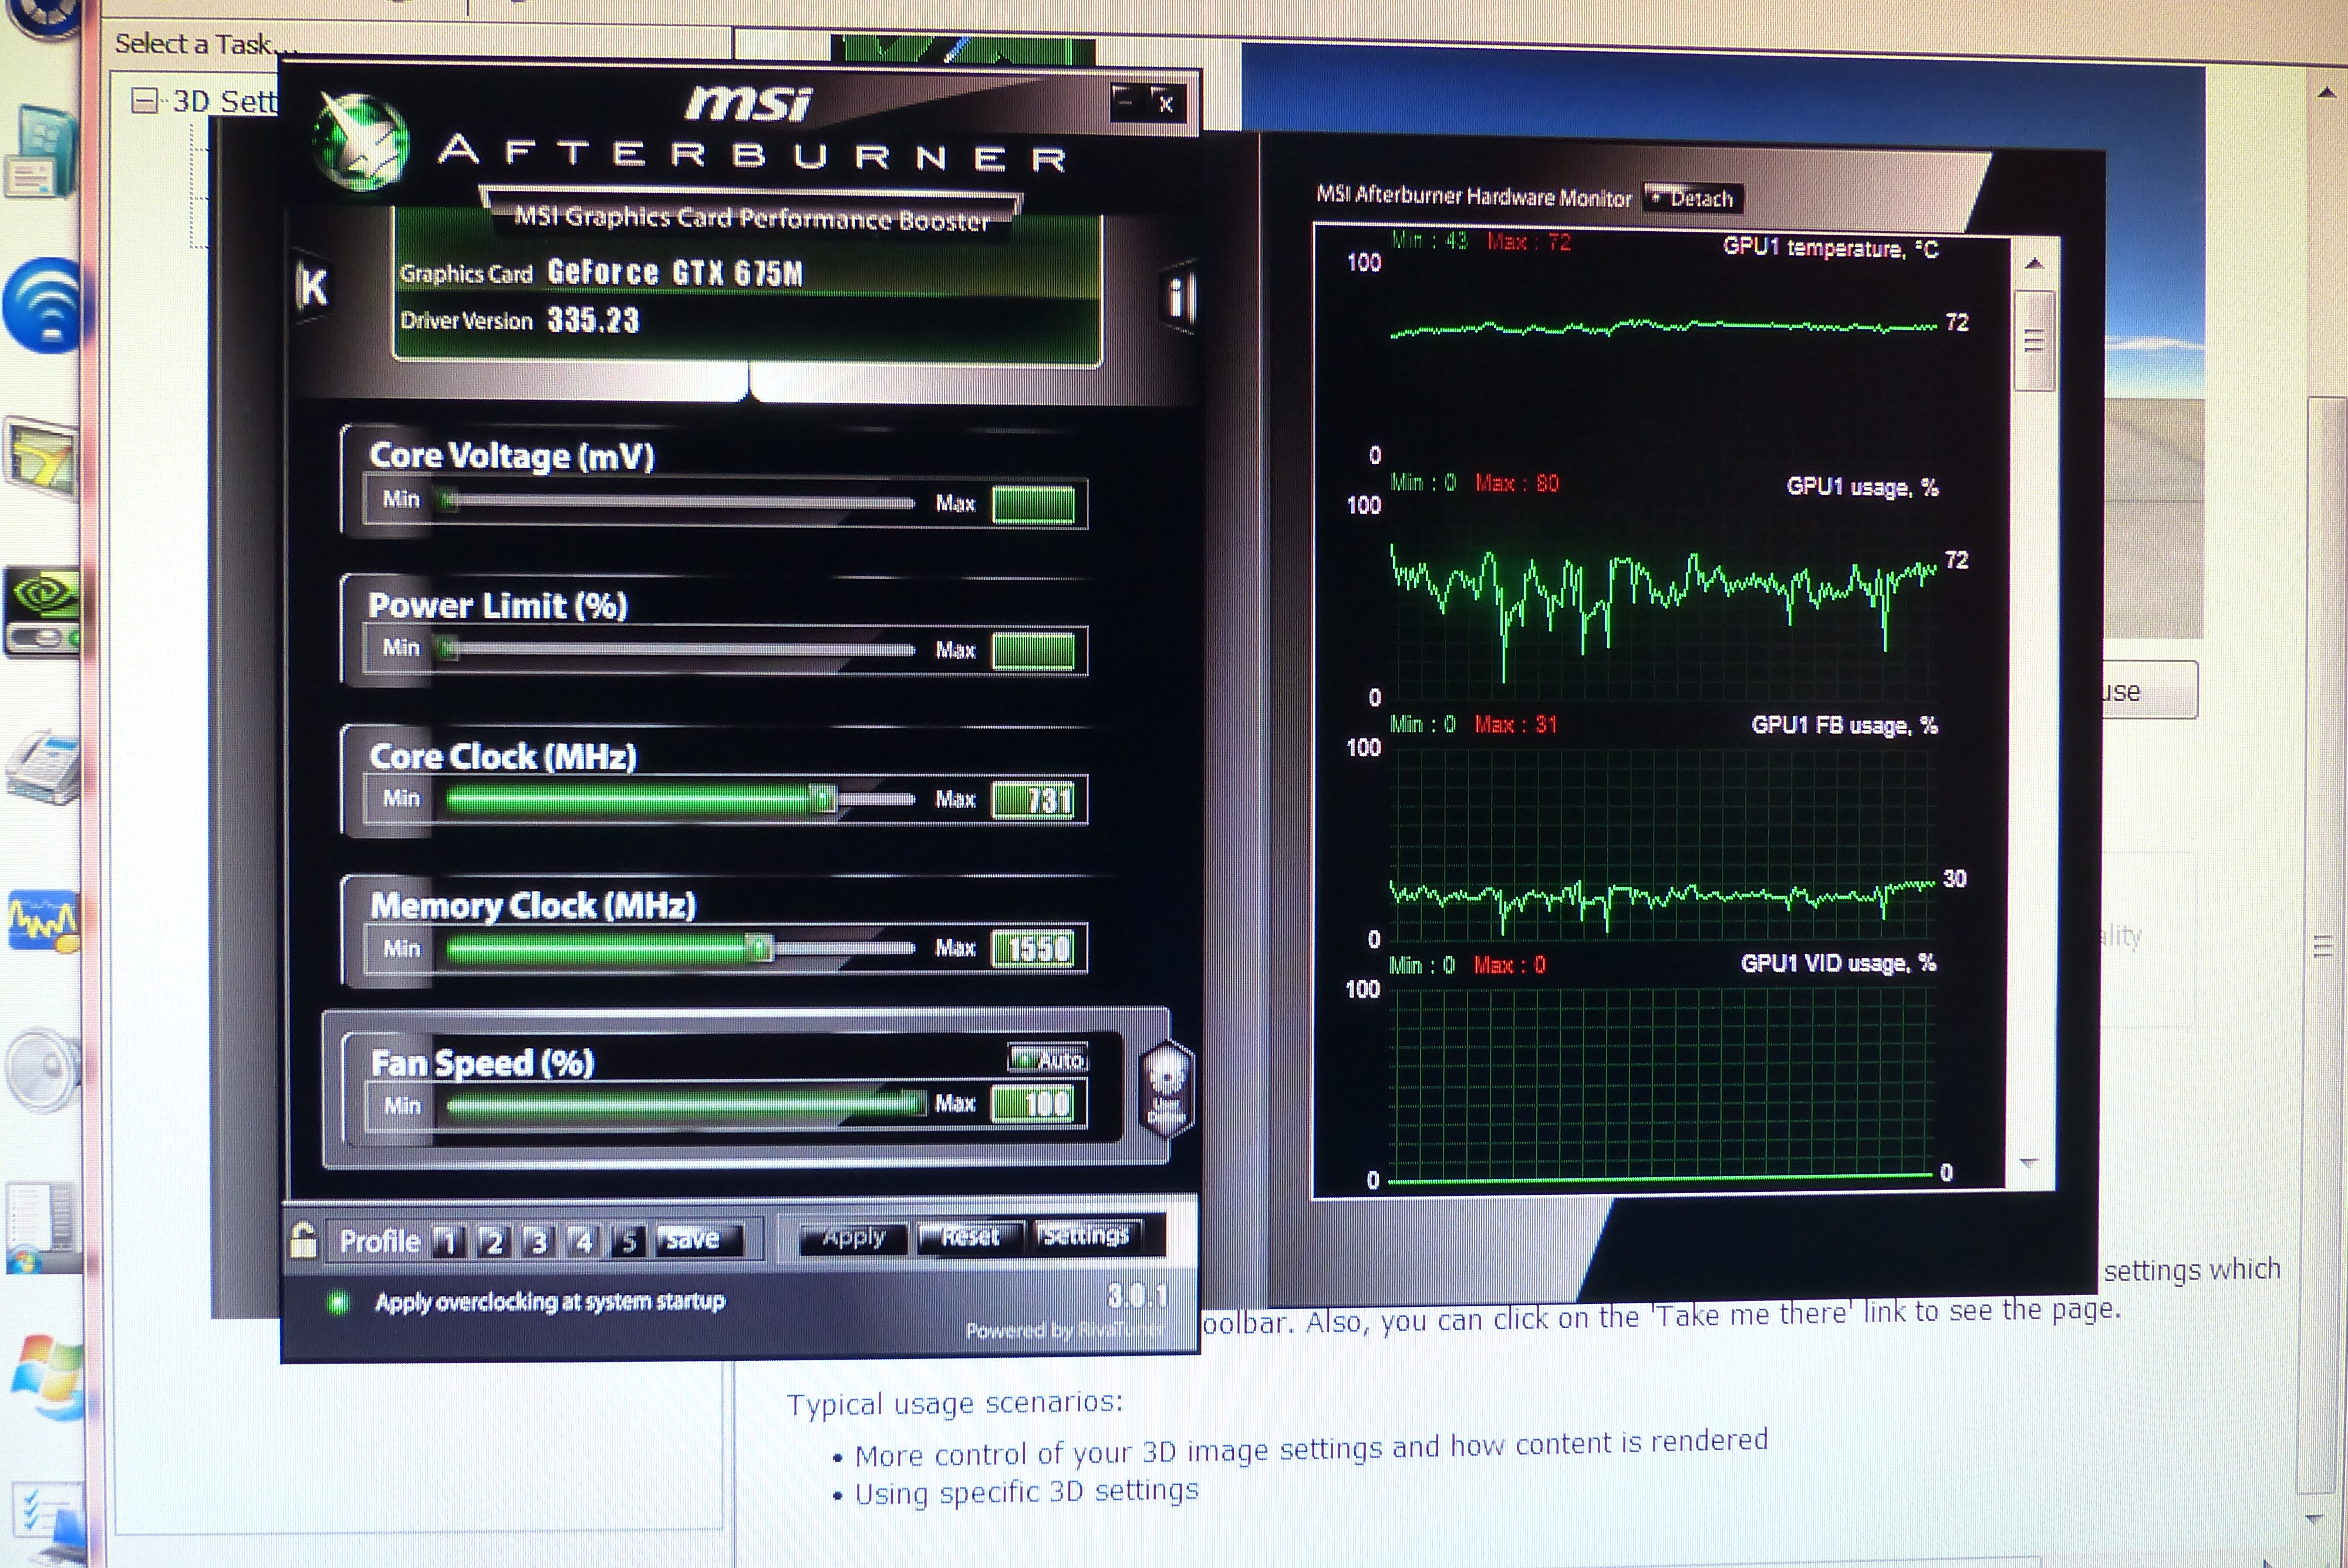Click the NVIDIA panel scrollbar up arrow

(2326, 93)
